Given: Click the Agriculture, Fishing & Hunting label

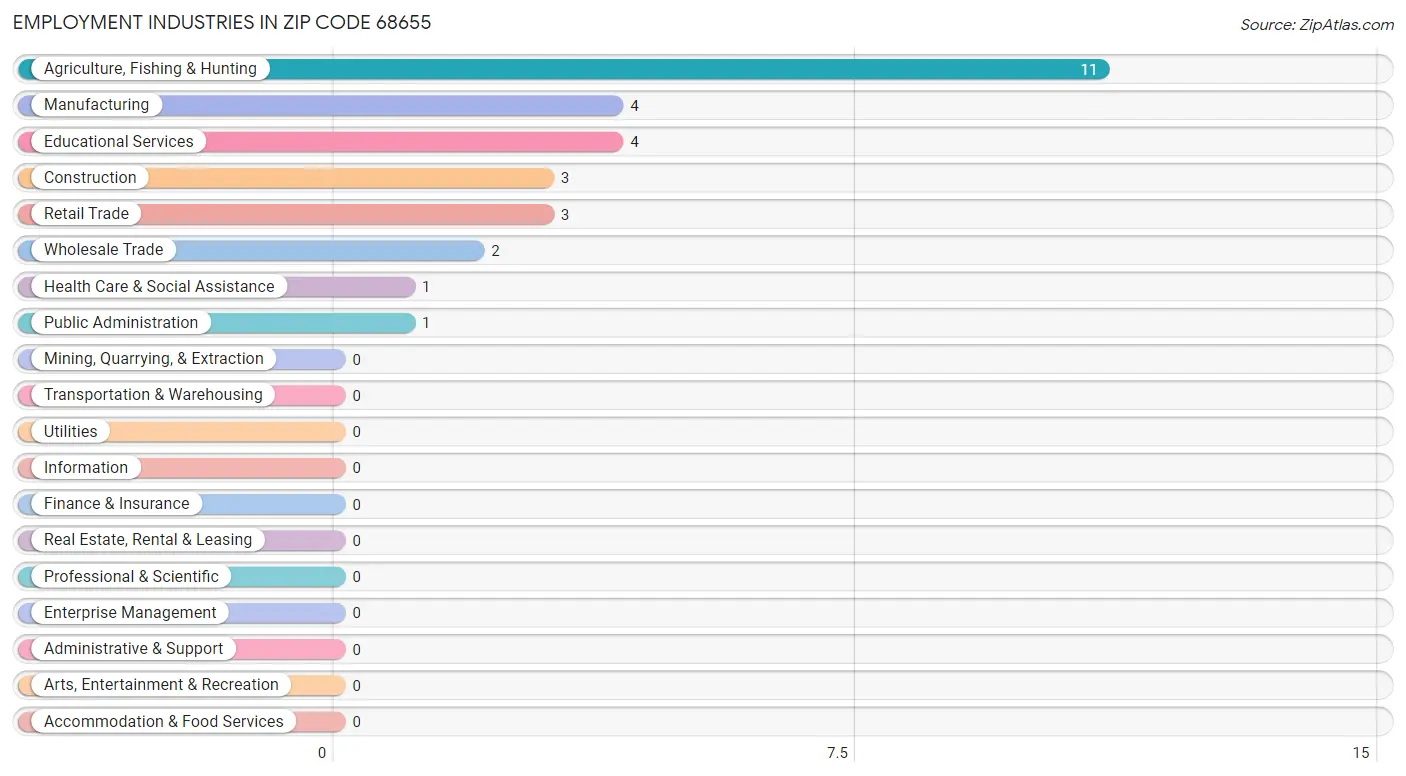Looking at the screenshot, I should pyautogui.click(x=150, y=69).
